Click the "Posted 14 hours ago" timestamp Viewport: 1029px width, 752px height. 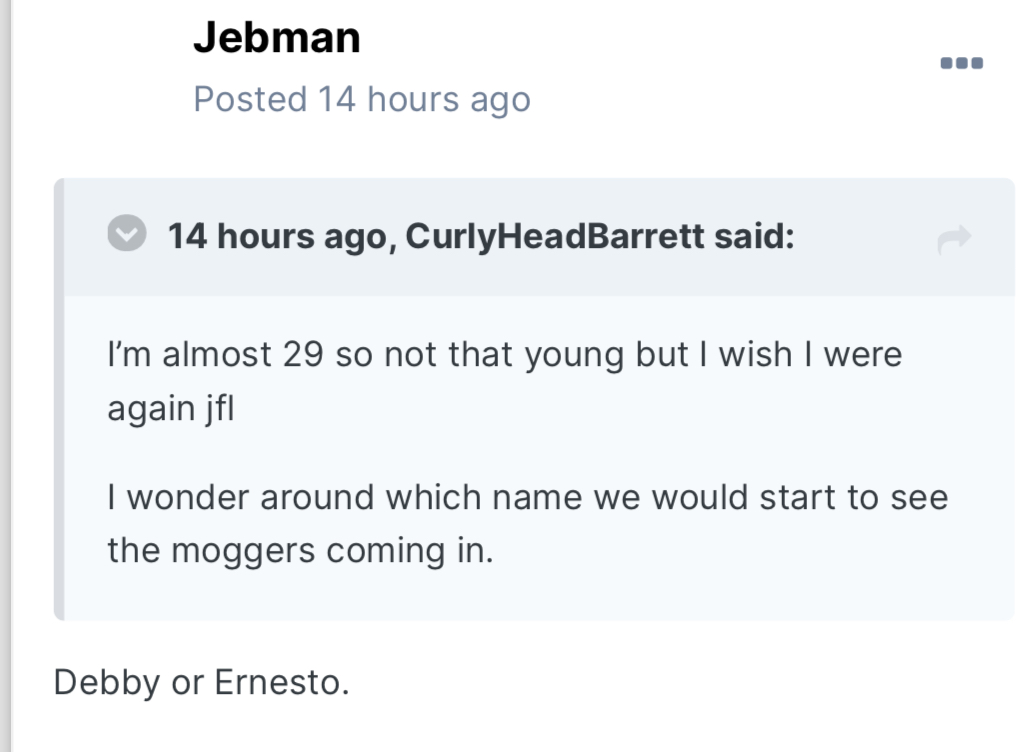pyautogui.click(x=361, y=99)
